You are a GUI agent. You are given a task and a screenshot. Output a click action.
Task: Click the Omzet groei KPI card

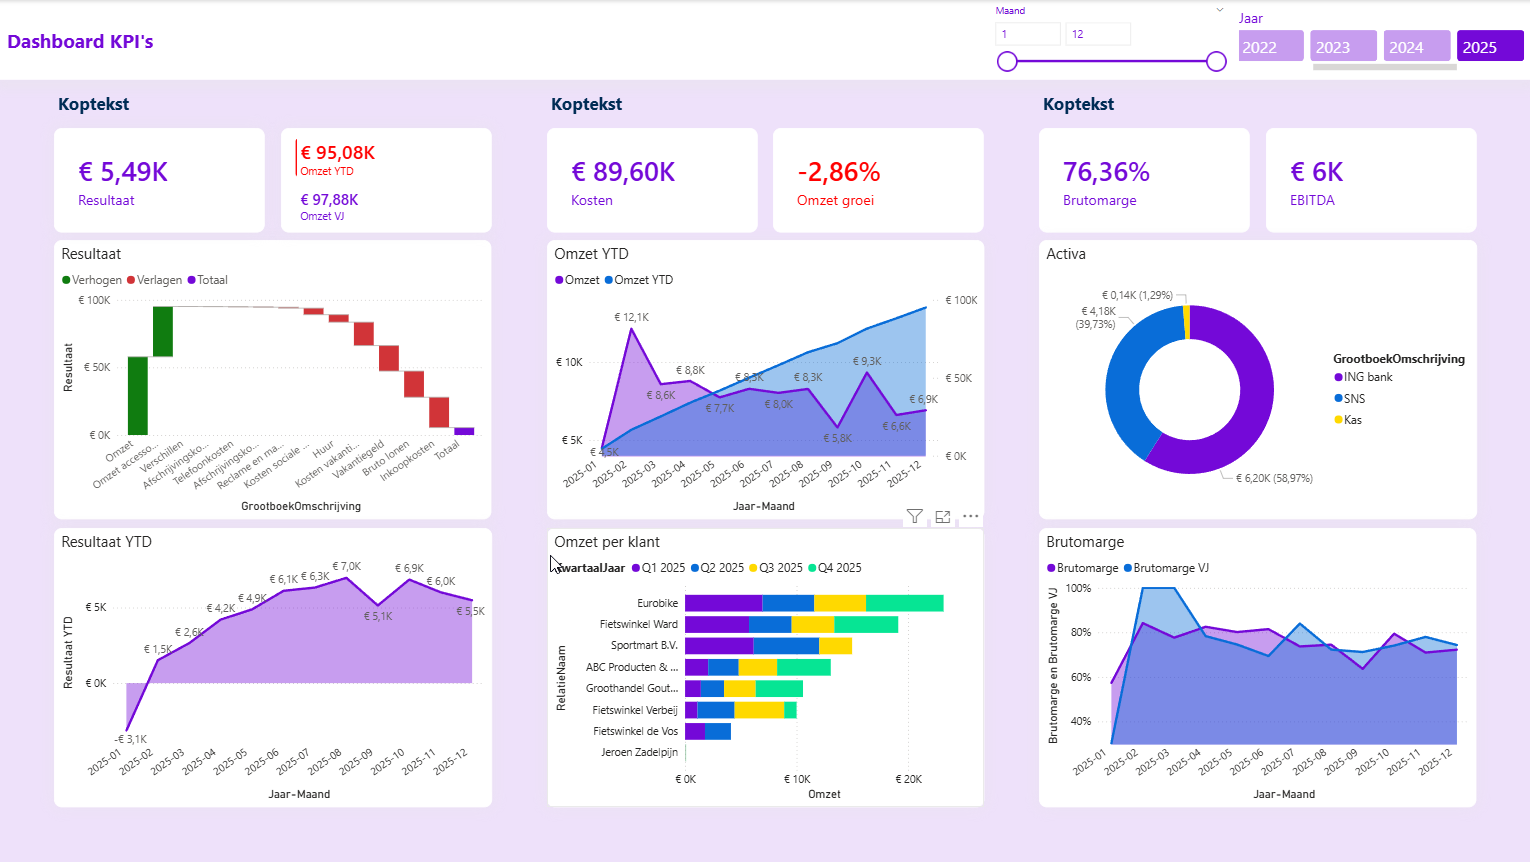(877, 181)
